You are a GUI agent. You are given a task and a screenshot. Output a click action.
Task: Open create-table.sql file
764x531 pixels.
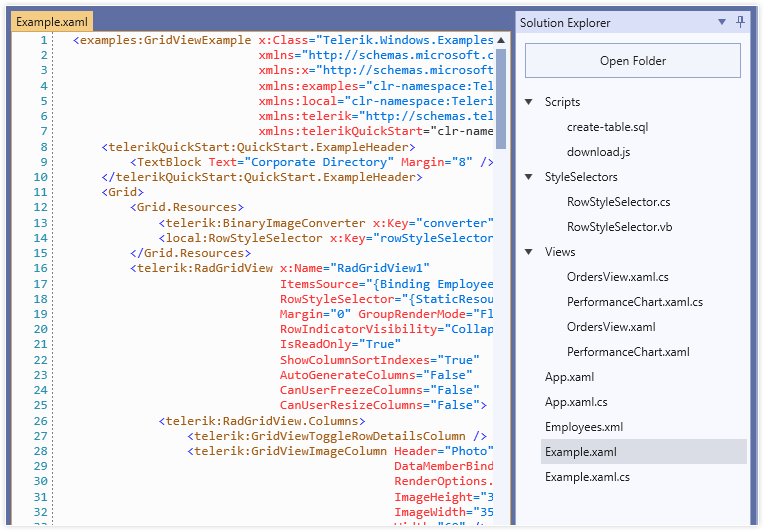(x=607, y=127)
